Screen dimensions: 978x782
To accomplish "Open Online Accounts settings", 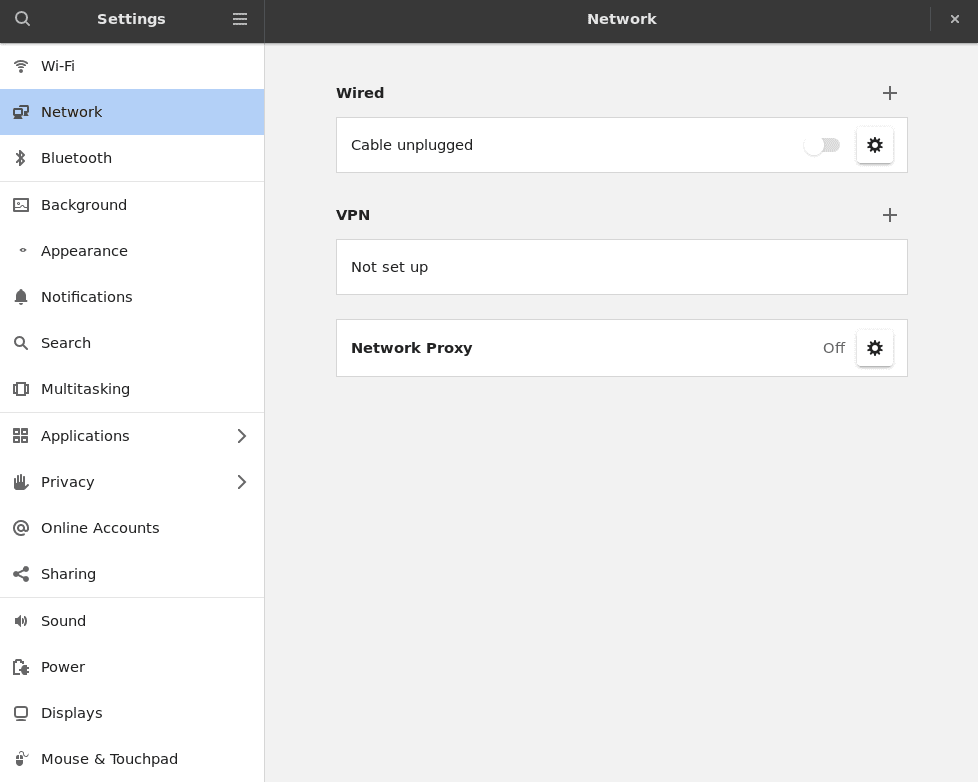I will click(100, 528).
